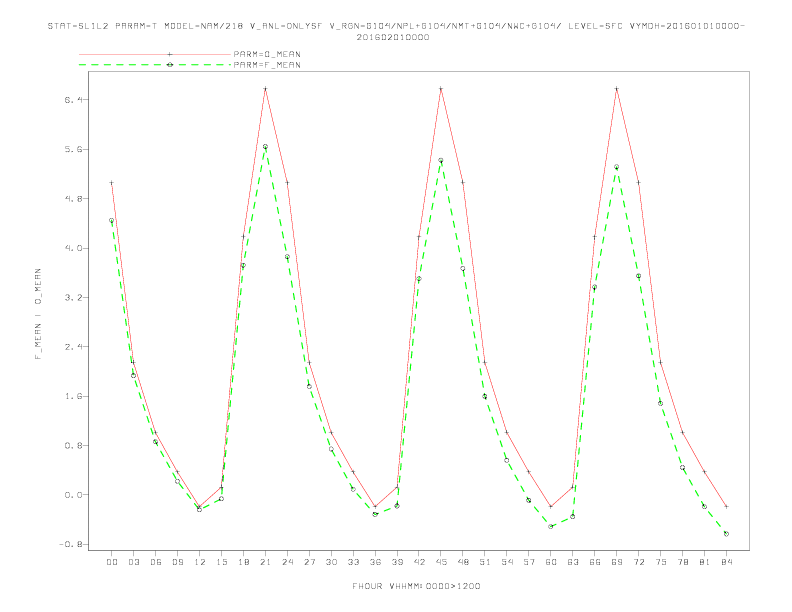Click x-axis tick label 60
The image size is (792, 612).
coord(551,562)
